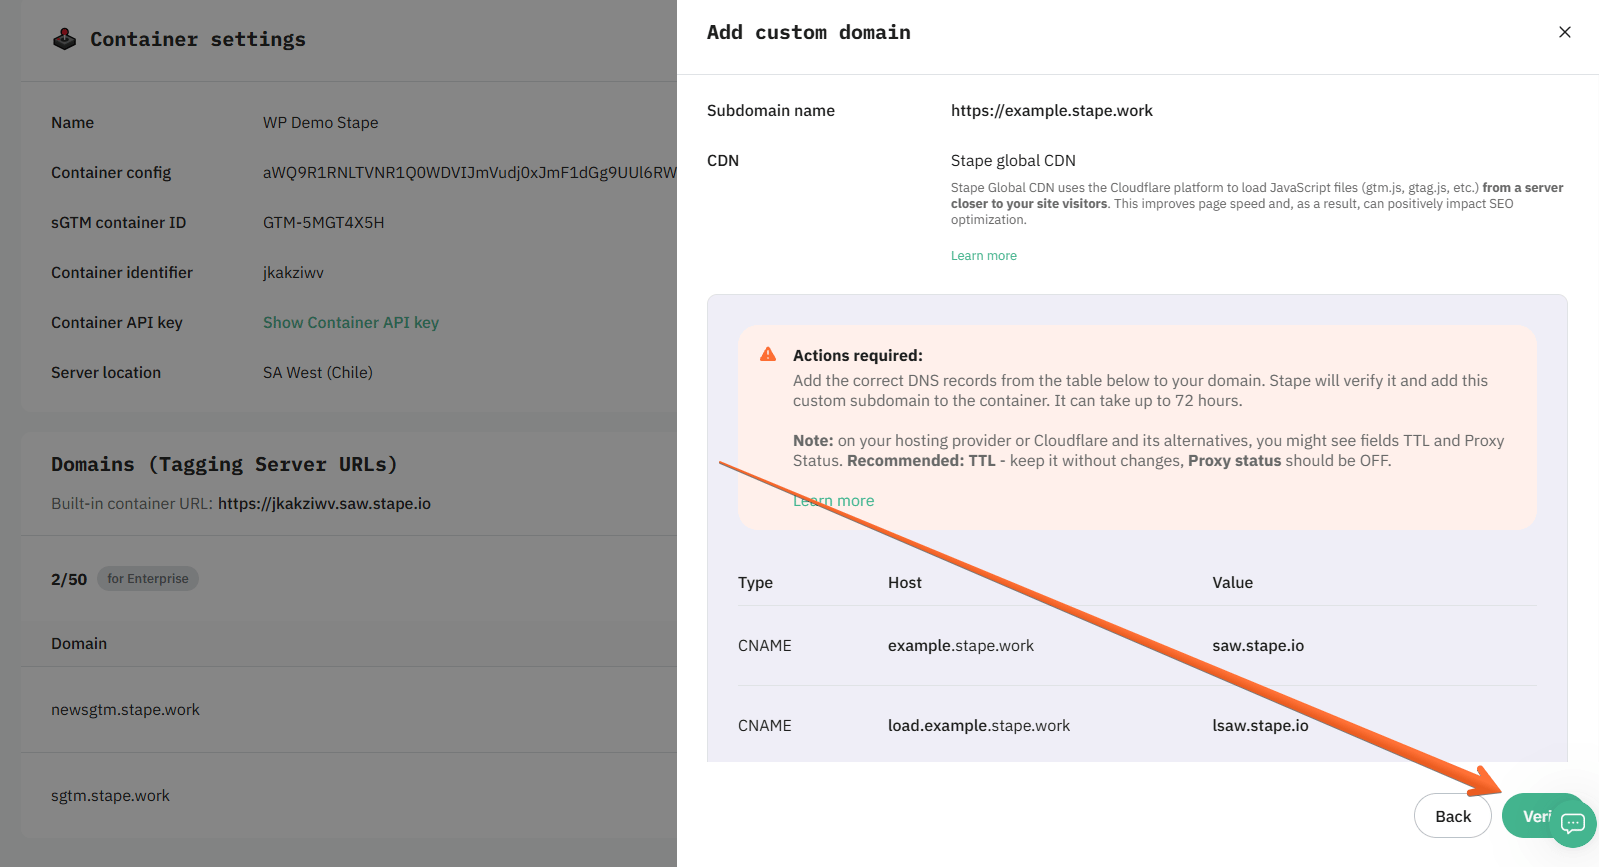Click the name value 'WP Demo Stape'

[321, 122]
